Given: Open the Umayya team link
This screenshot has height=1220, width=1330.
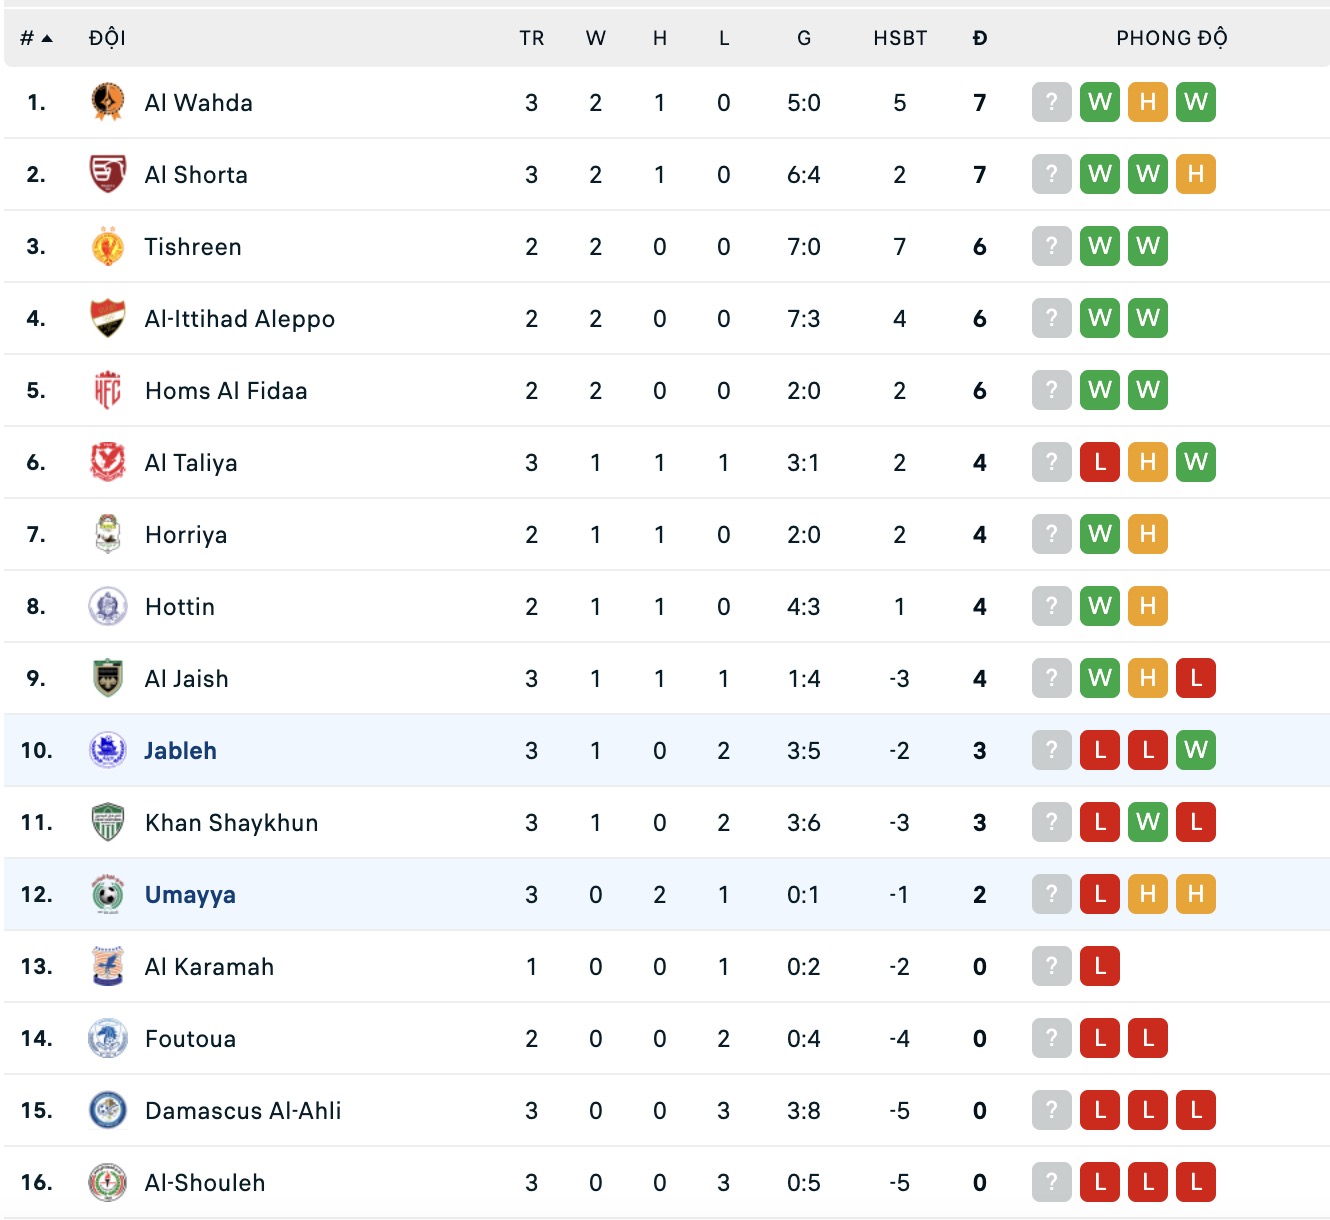Looking at the screenshot, I should point(190,894).
